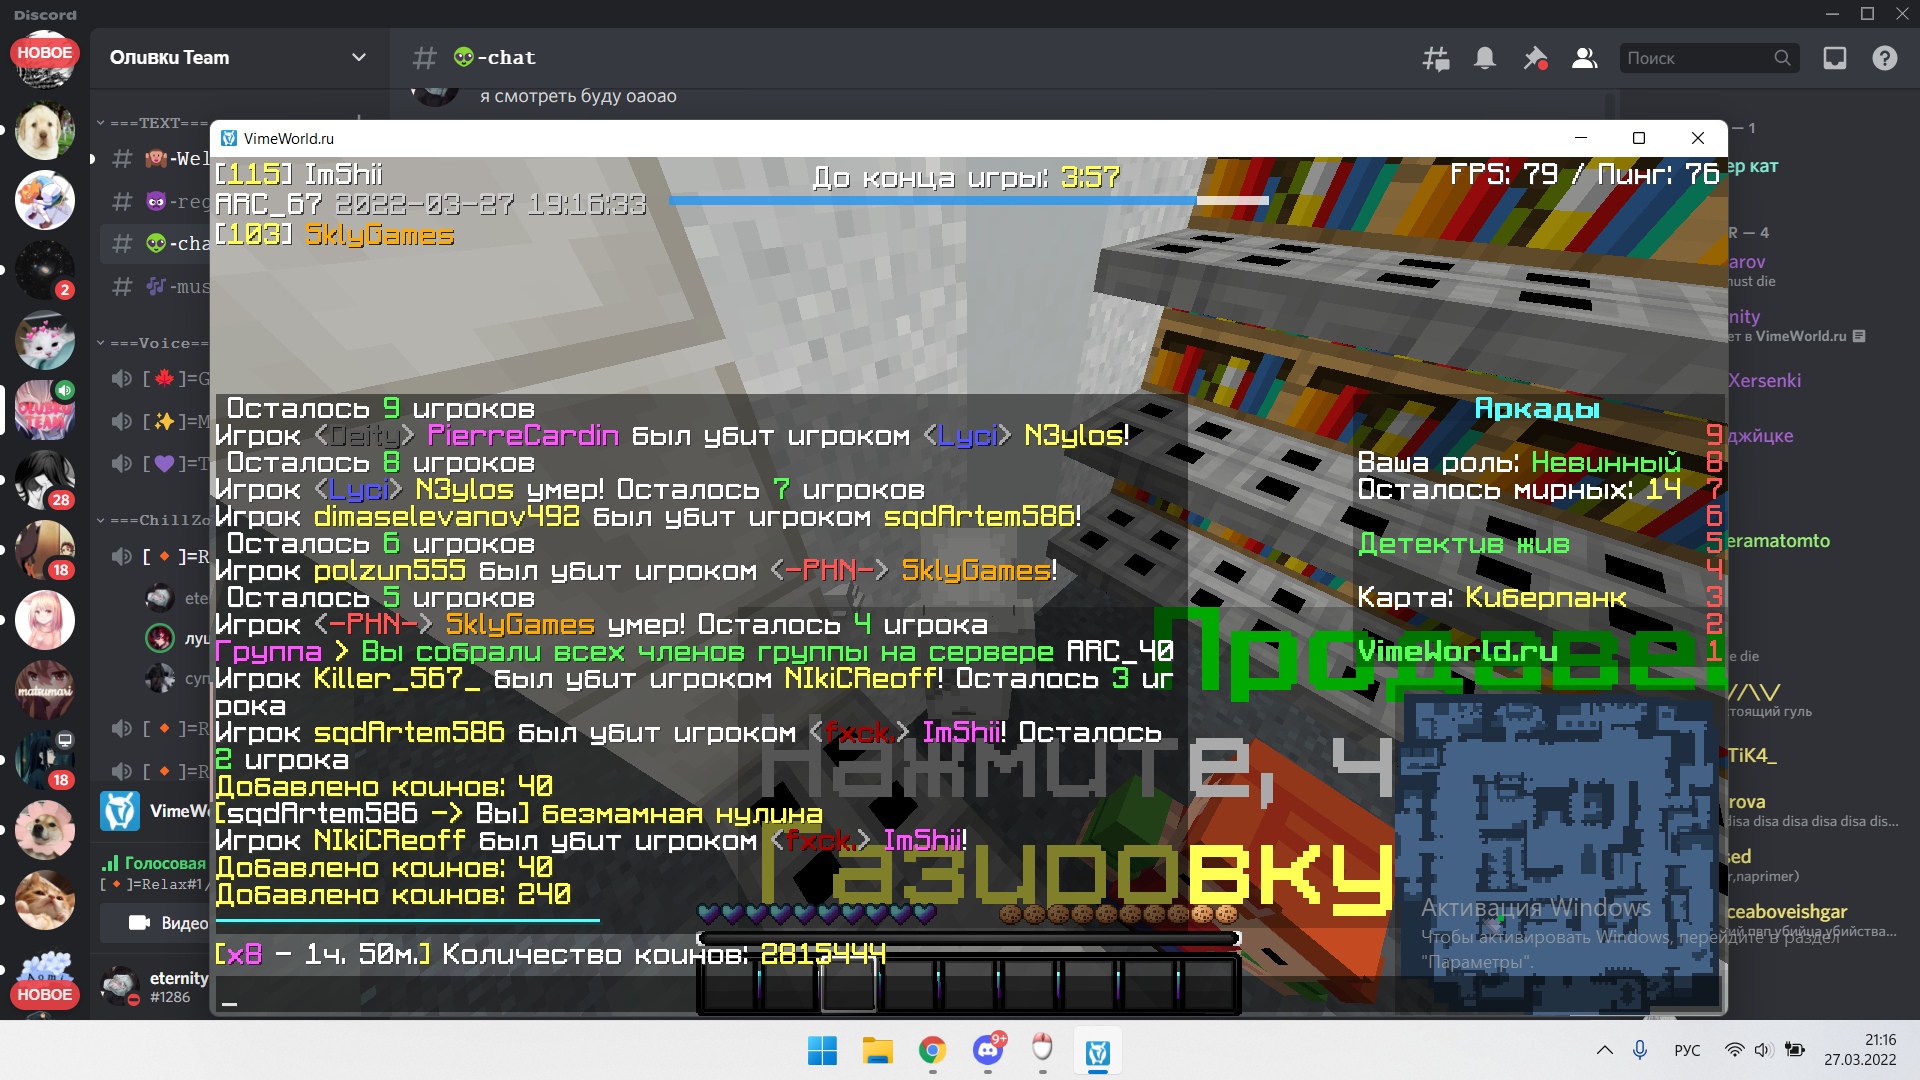Open notification settings bell icon

[x=1485, y=58]
